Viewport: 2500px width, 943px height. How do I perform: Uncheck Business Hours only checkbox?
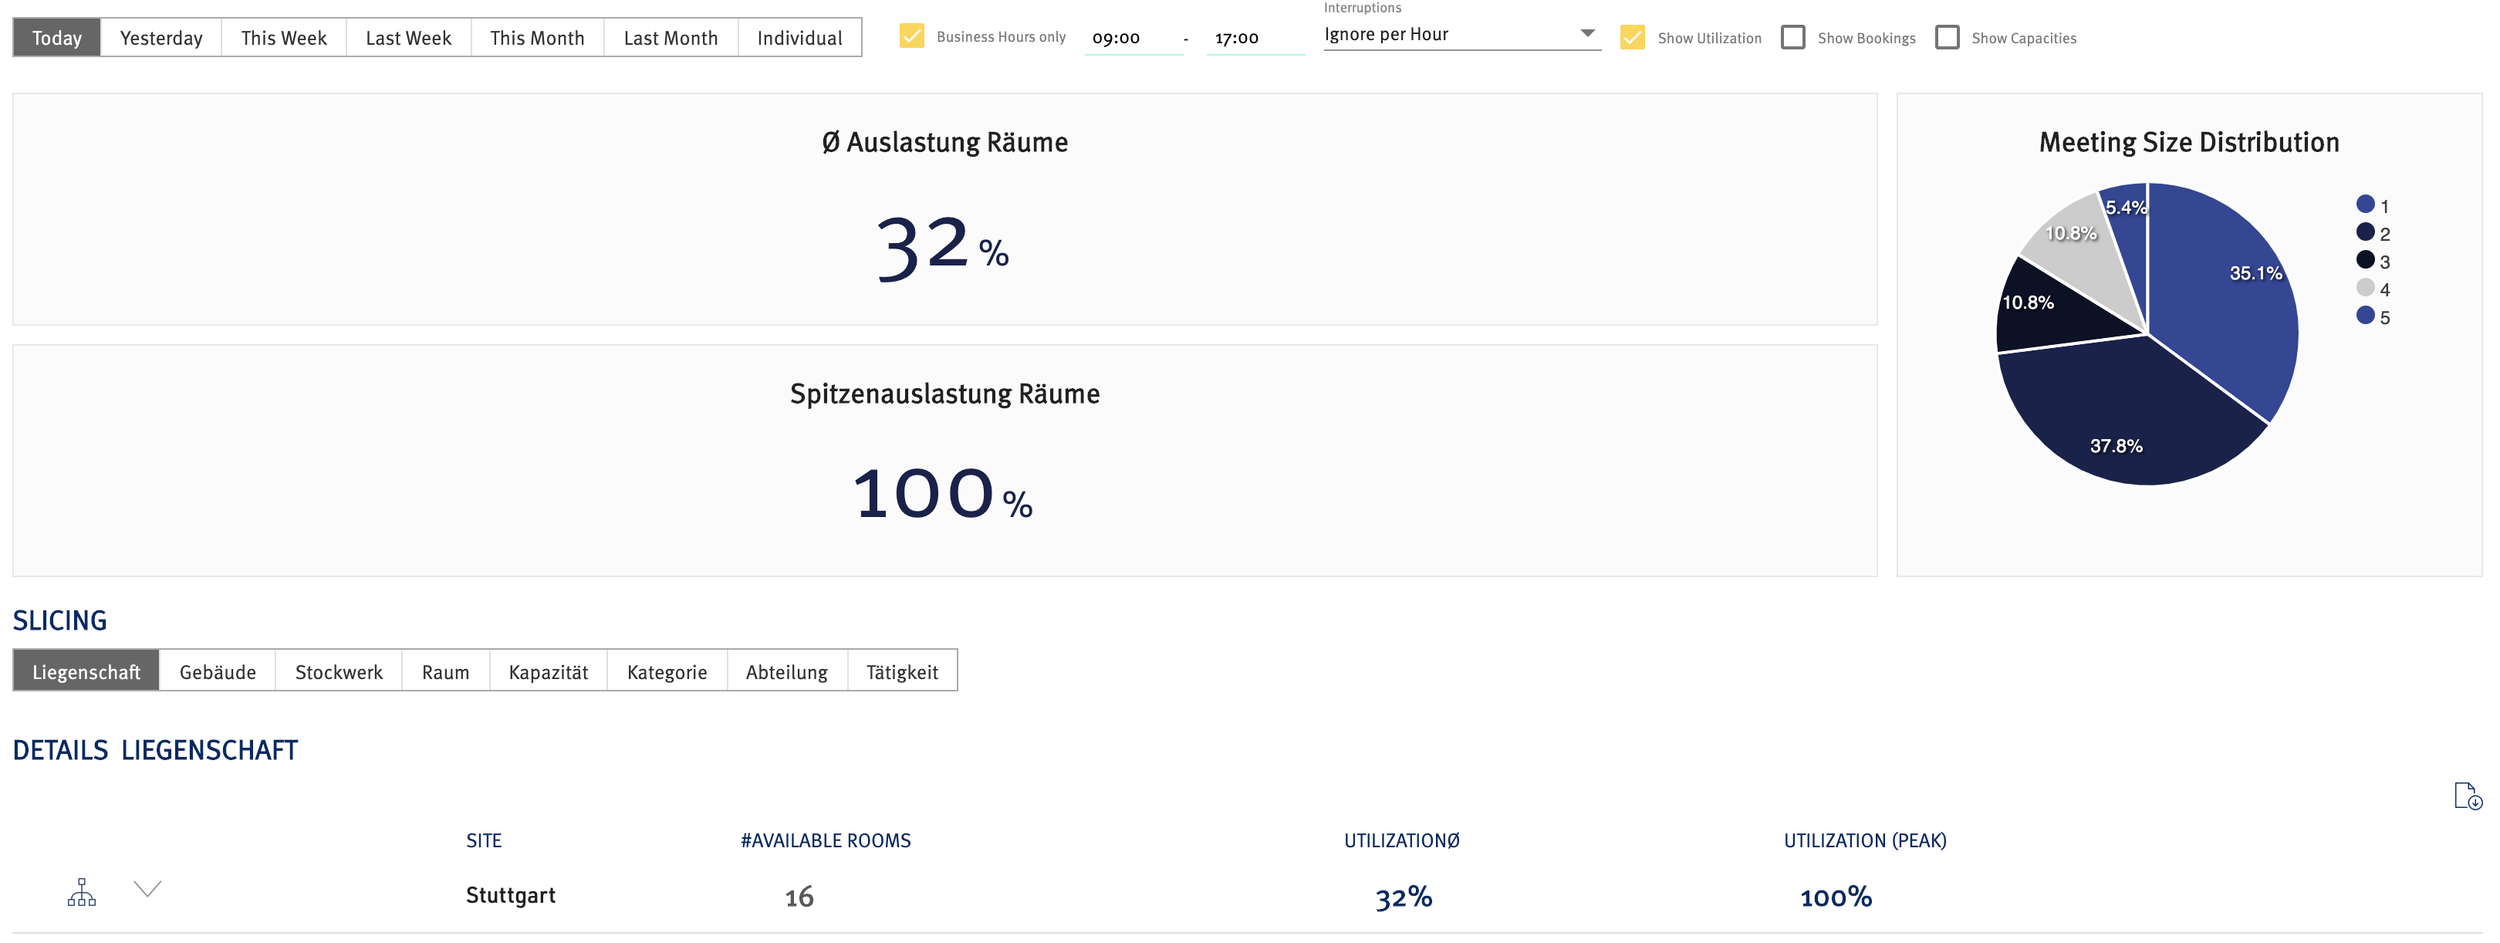pyautogui.click(x=911, y=37)
